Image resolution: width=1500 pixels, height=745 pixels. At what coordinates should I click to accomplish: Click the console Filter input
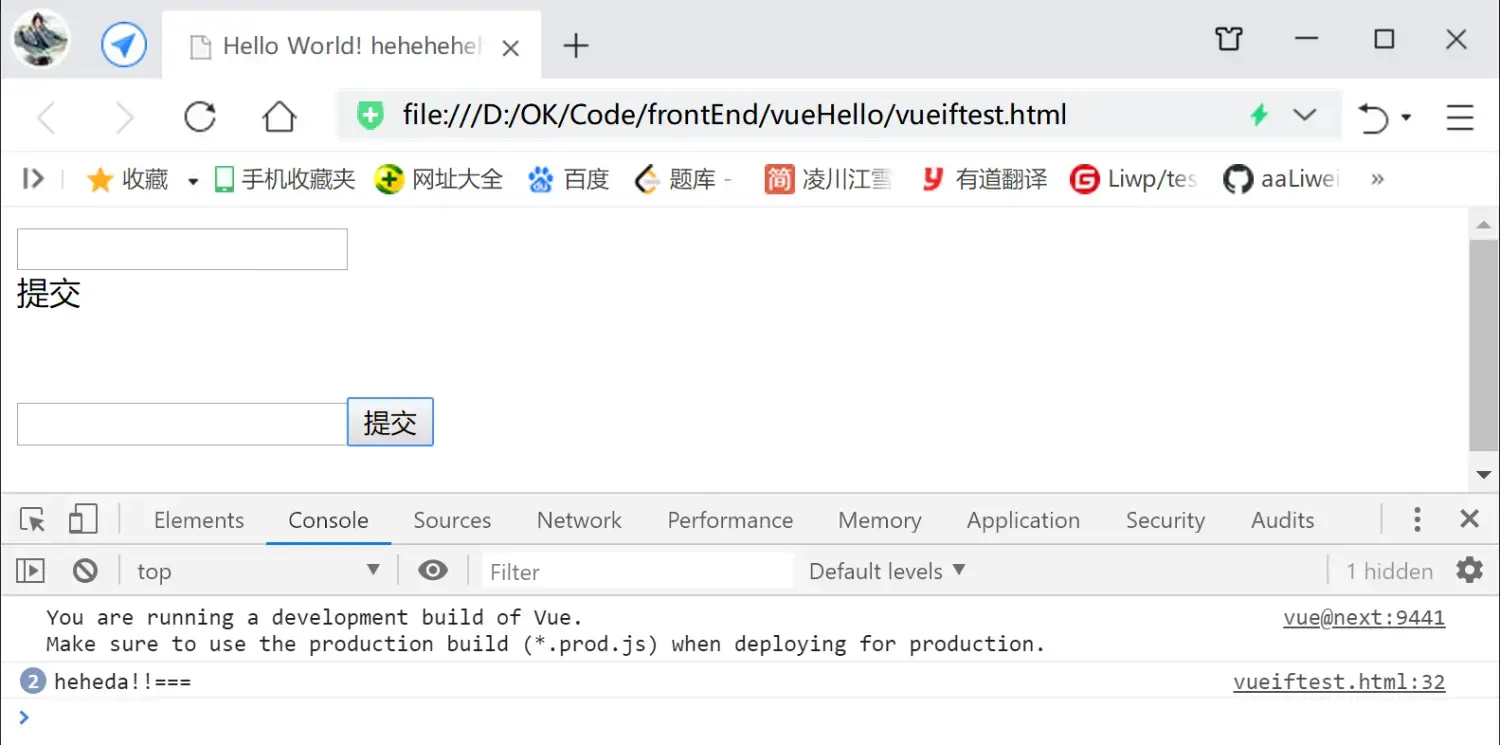(637, 571)
